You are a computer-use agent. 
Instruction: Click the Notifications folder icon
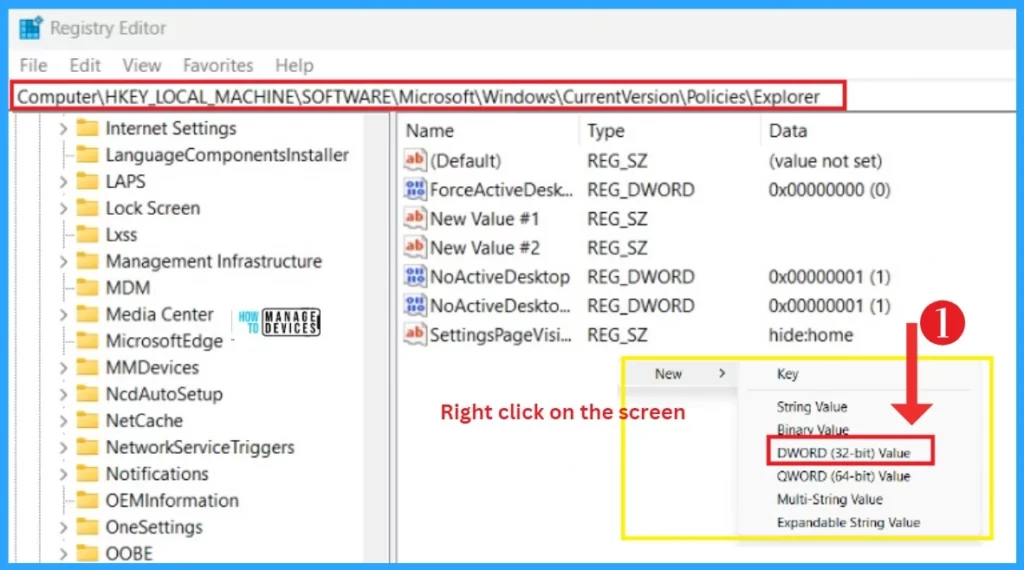[x=87, y=473]
